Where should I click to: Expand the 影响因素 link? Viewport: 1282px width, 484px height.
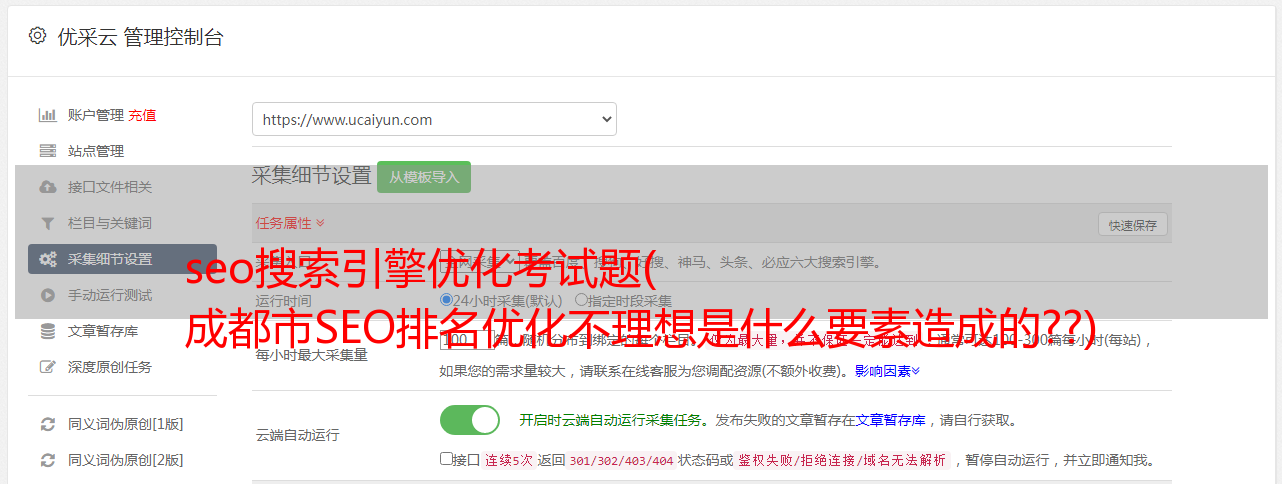click(x=887, y=371)
